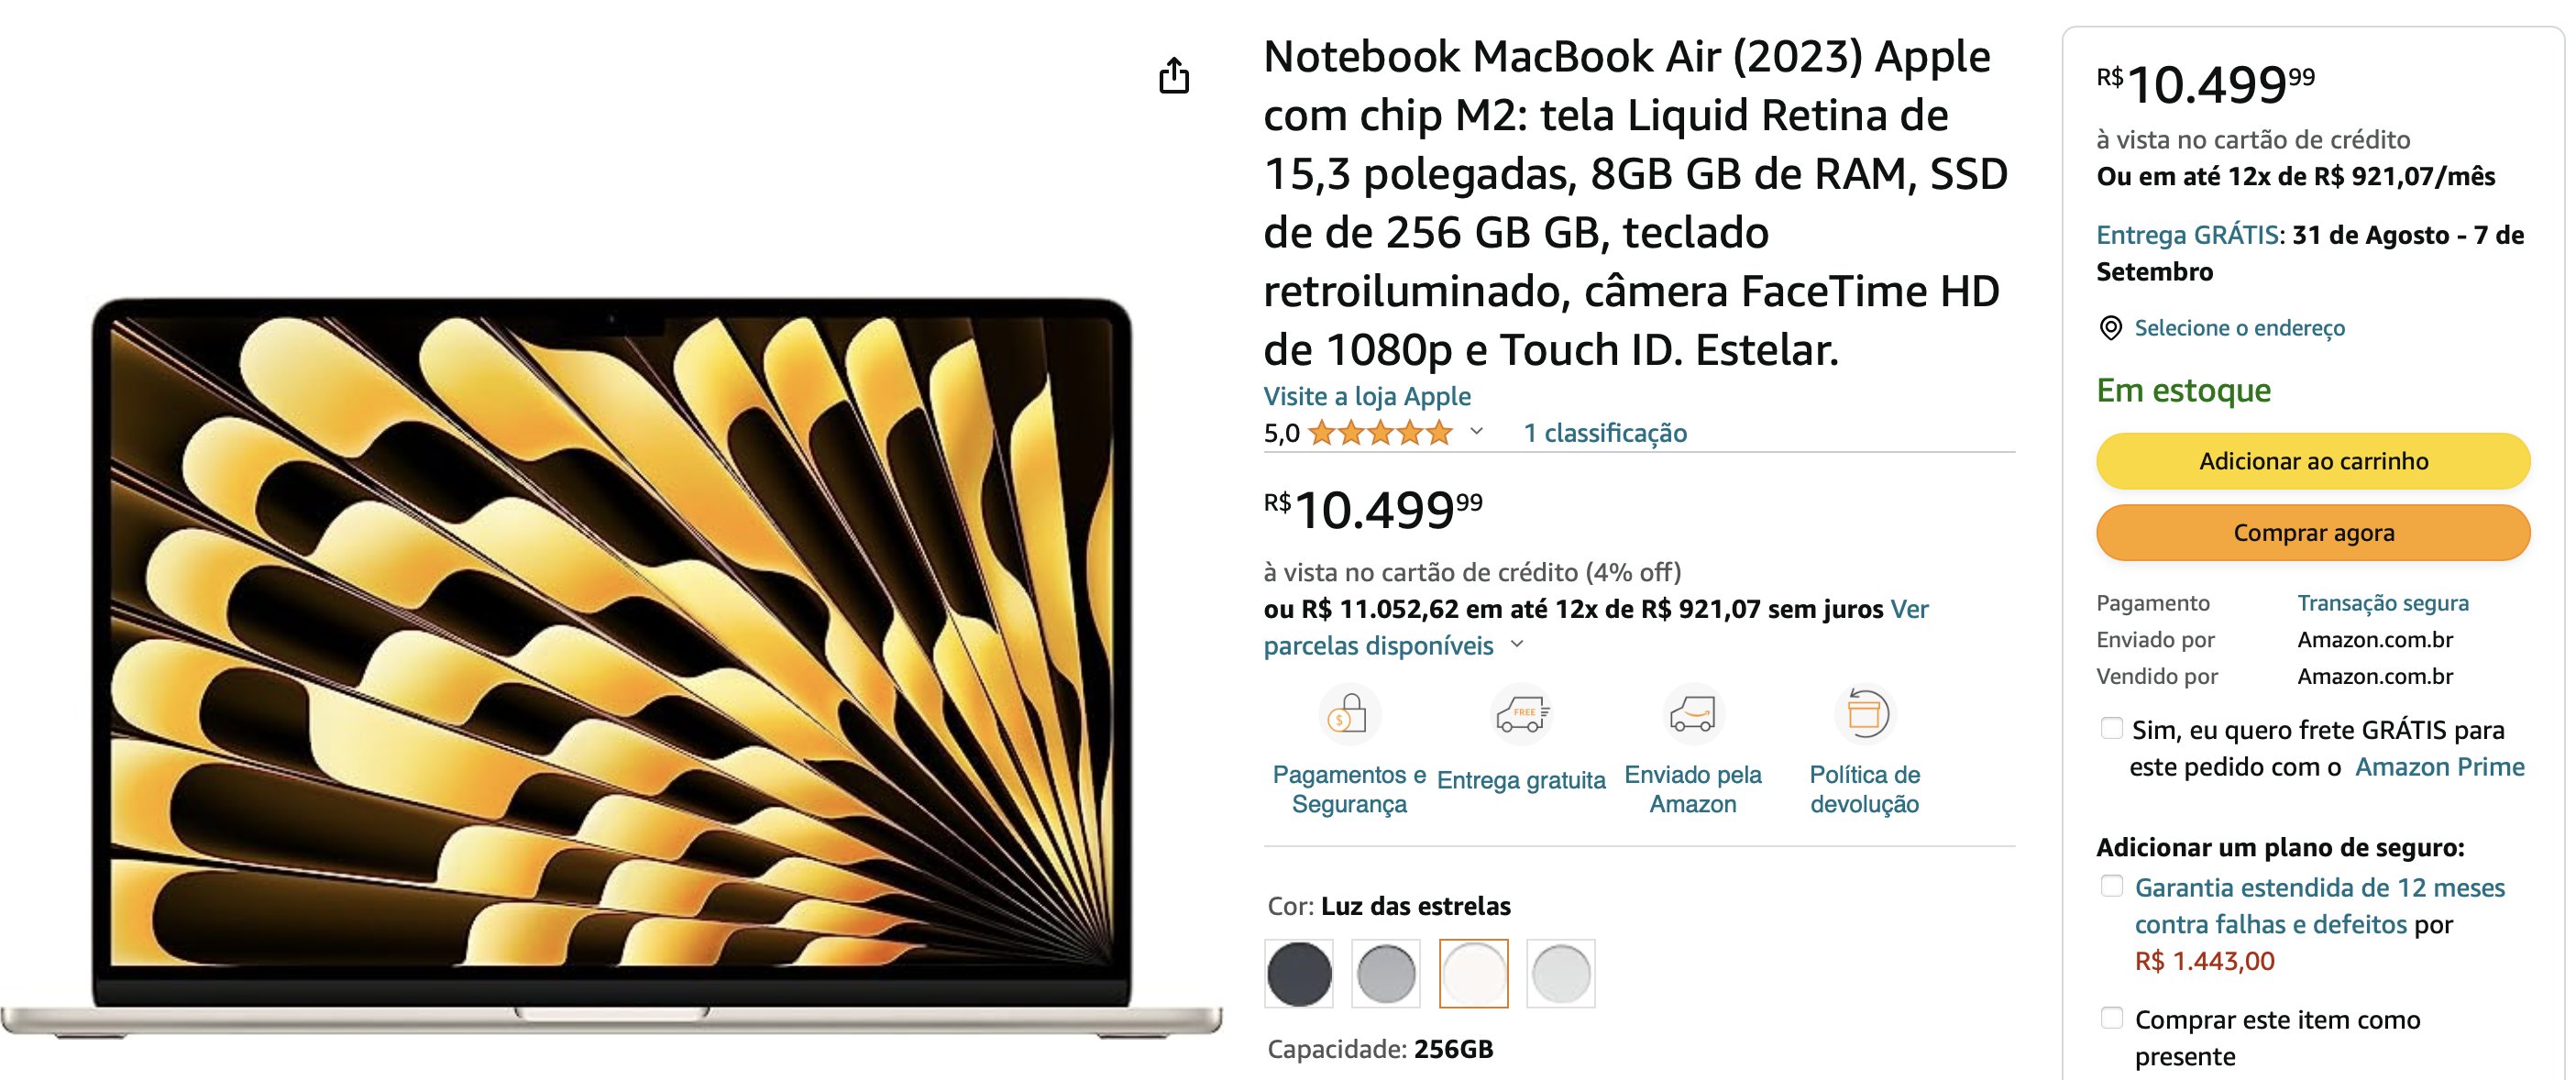
Task: Click the Enviado pela Amazon van icon
Action: (1693, 714)
